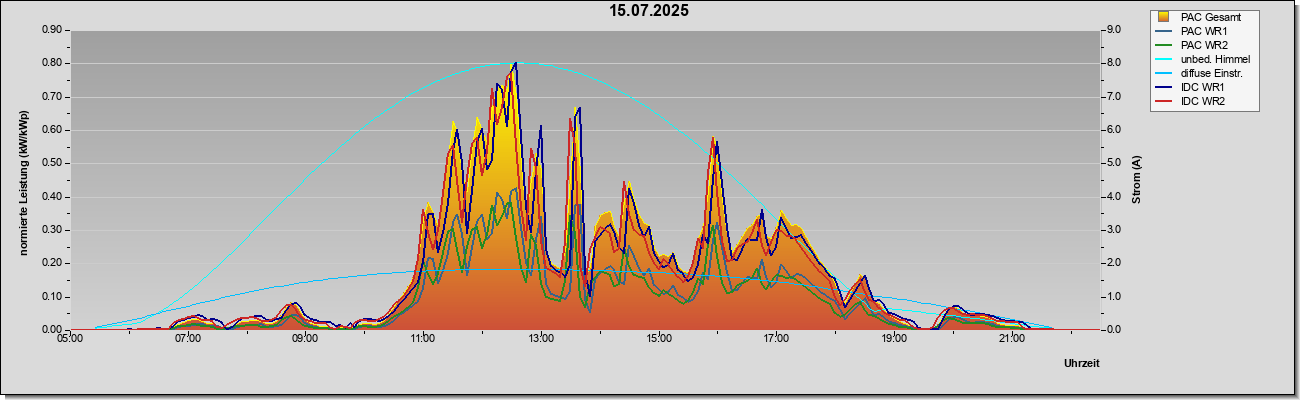Screen dimensions: 1300x400
Task: Click the 09:00 time axis label
Action: pos(305,338)
